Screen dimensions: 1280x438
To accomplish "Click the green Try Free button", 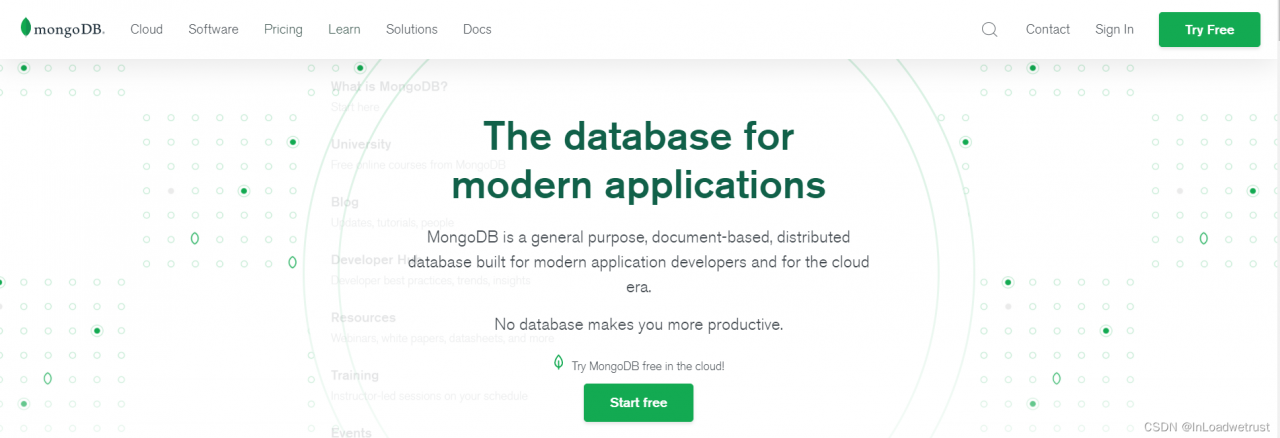I will coord(1209,29).
